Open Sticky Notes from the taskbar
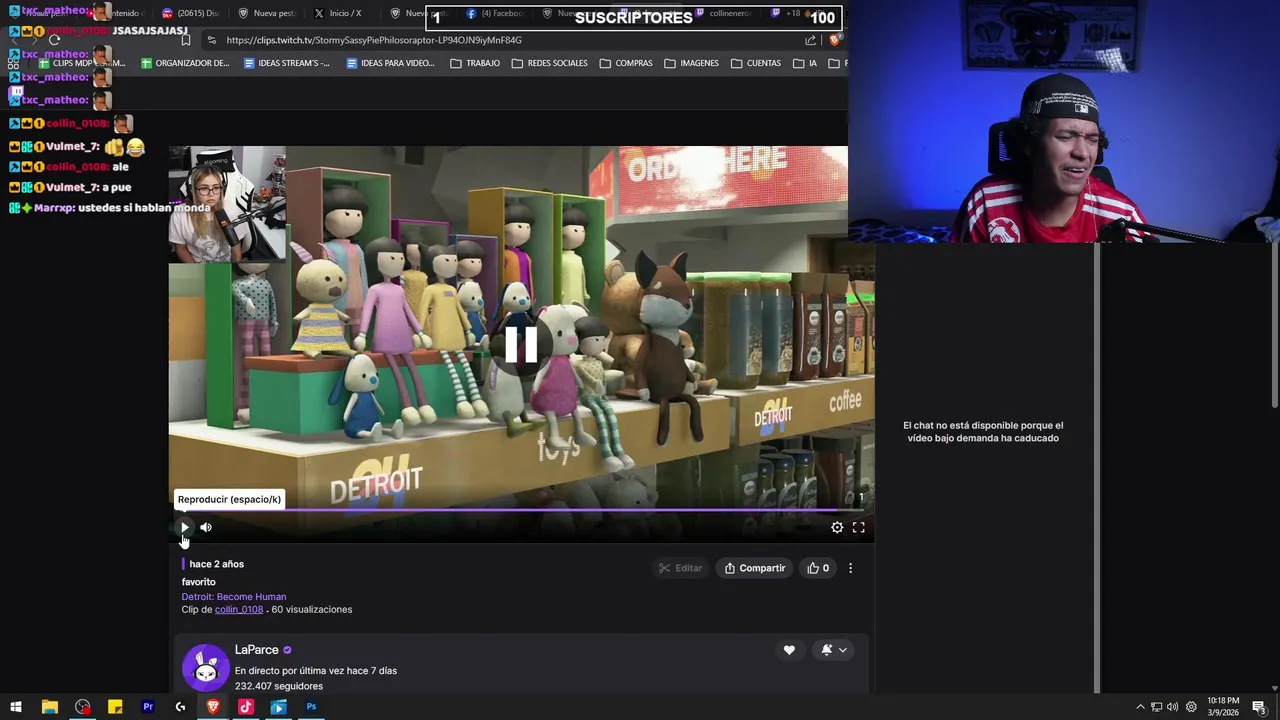The height and width of the screenshot is (720, 1280). [x=115, y=707]
